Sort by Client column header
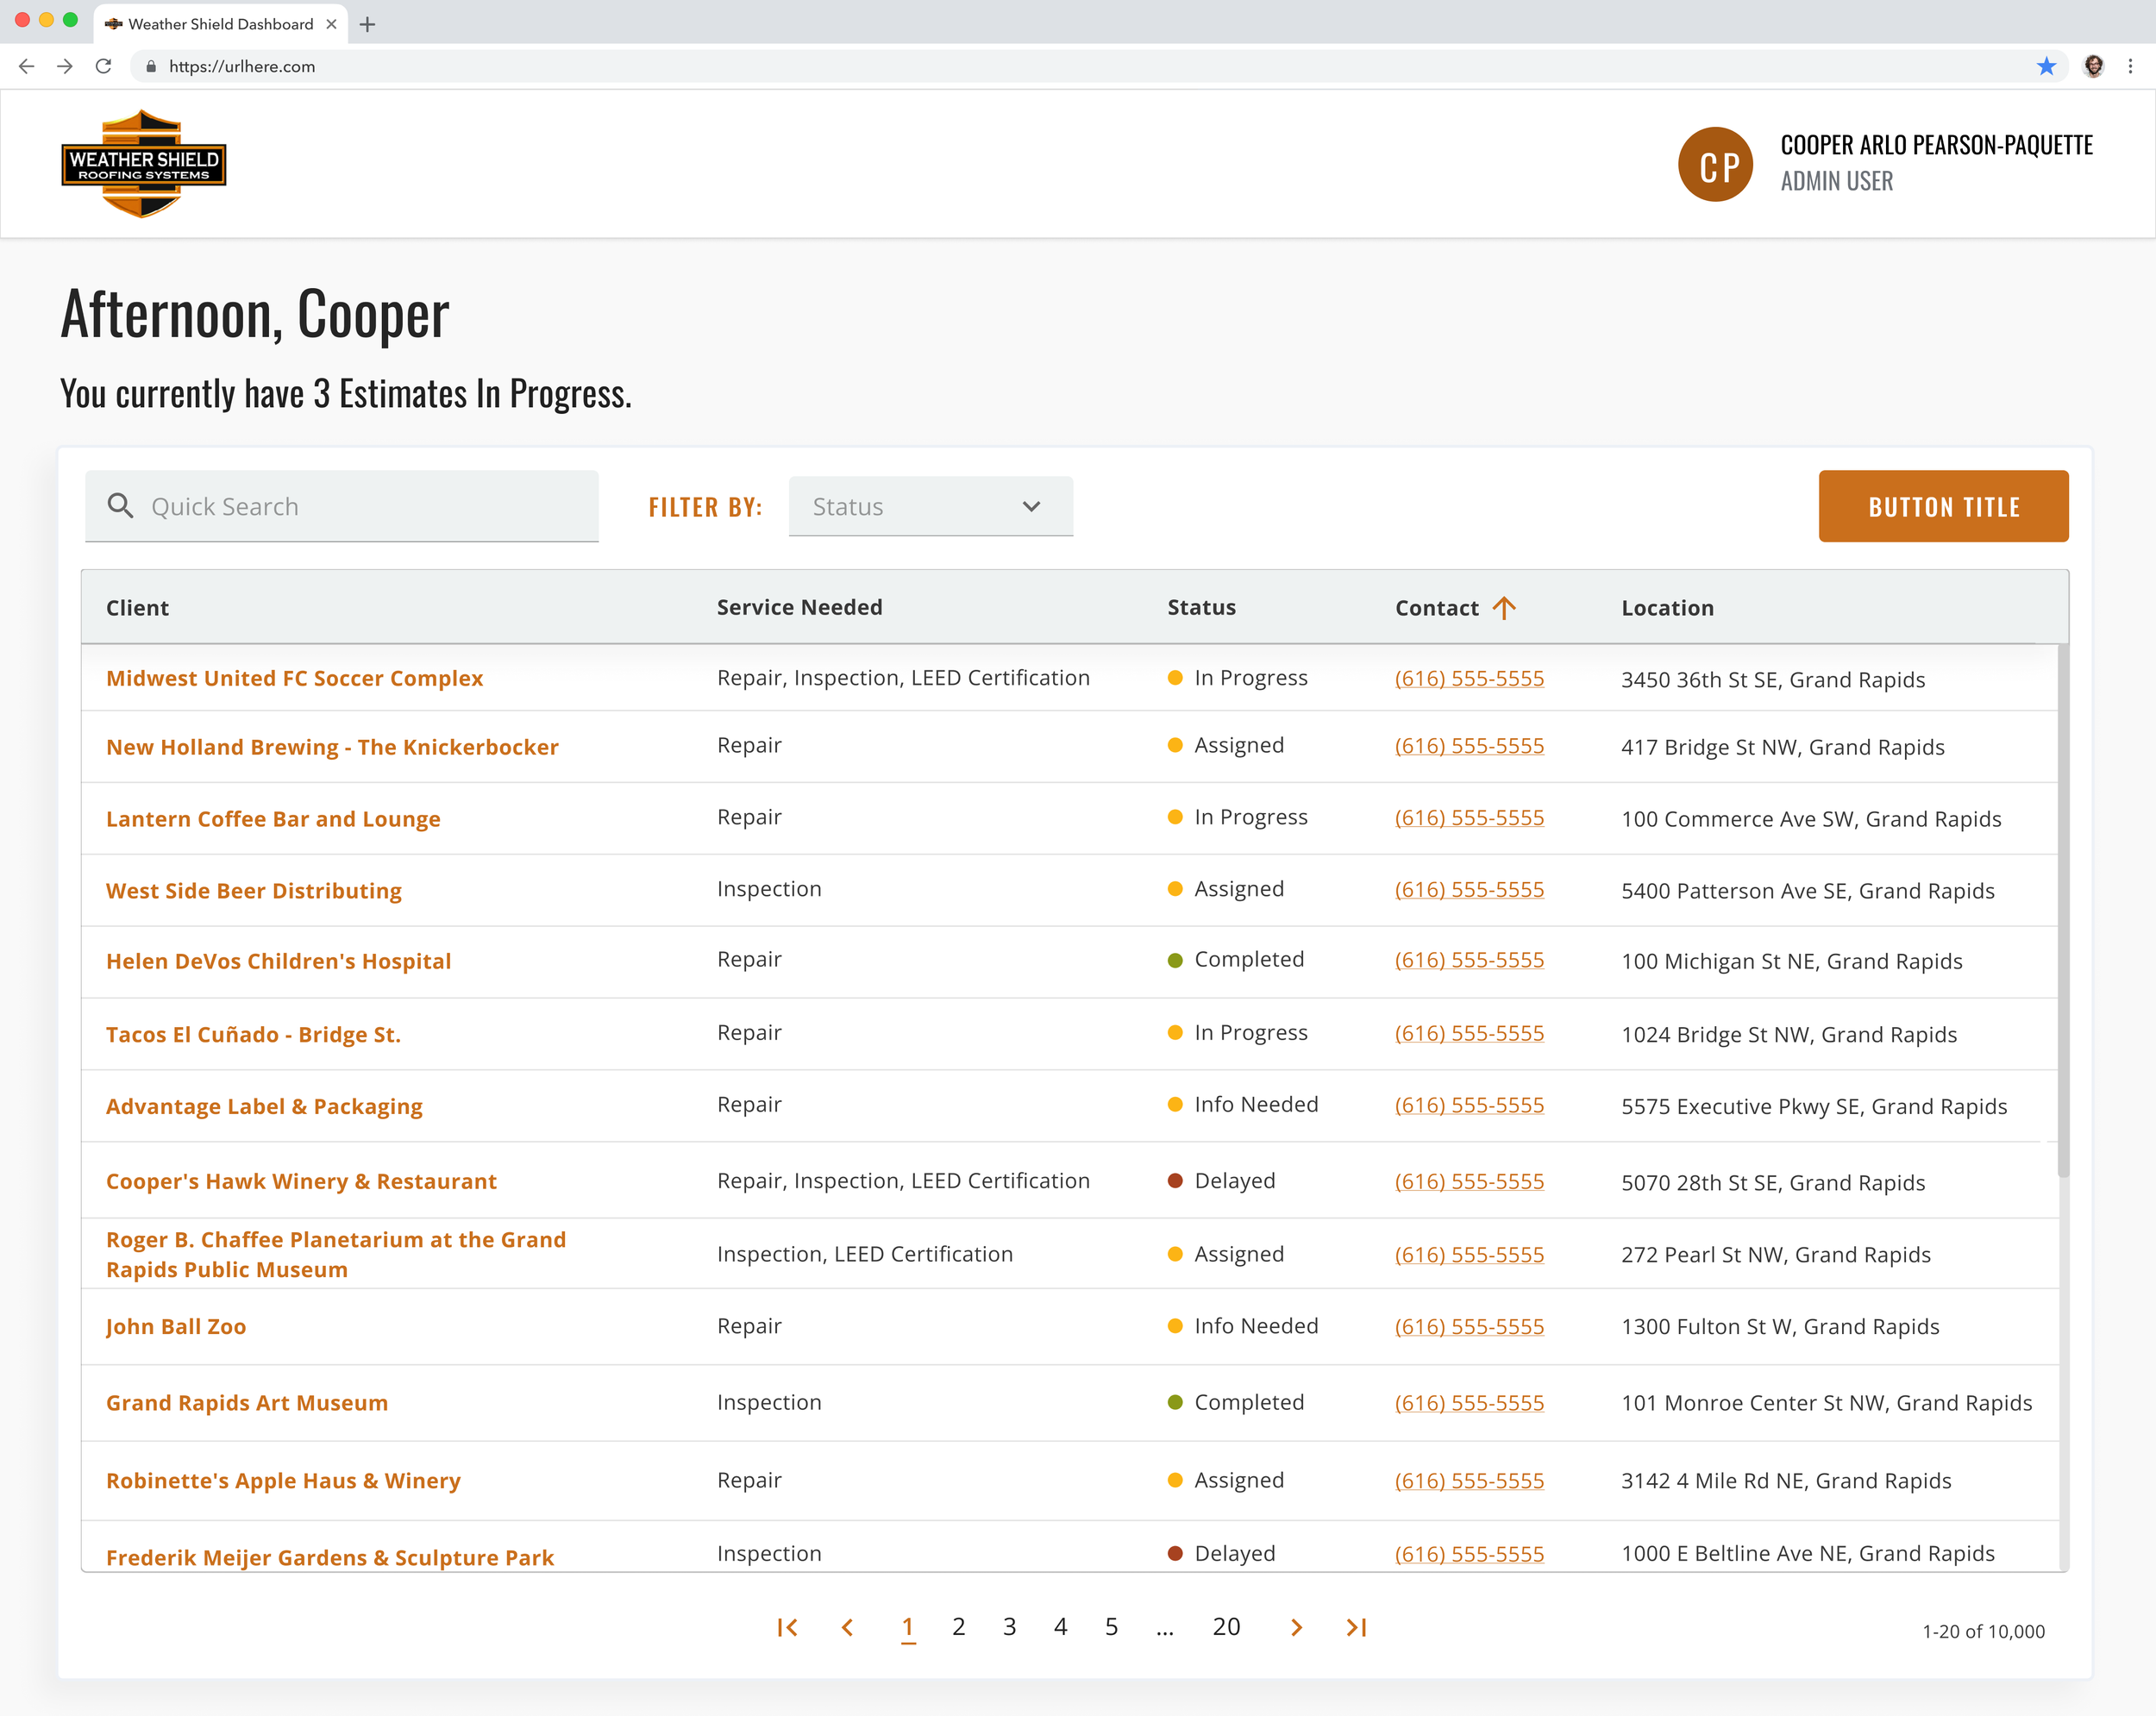This screenshot has height=1716, width=2156. coord(138,608)
